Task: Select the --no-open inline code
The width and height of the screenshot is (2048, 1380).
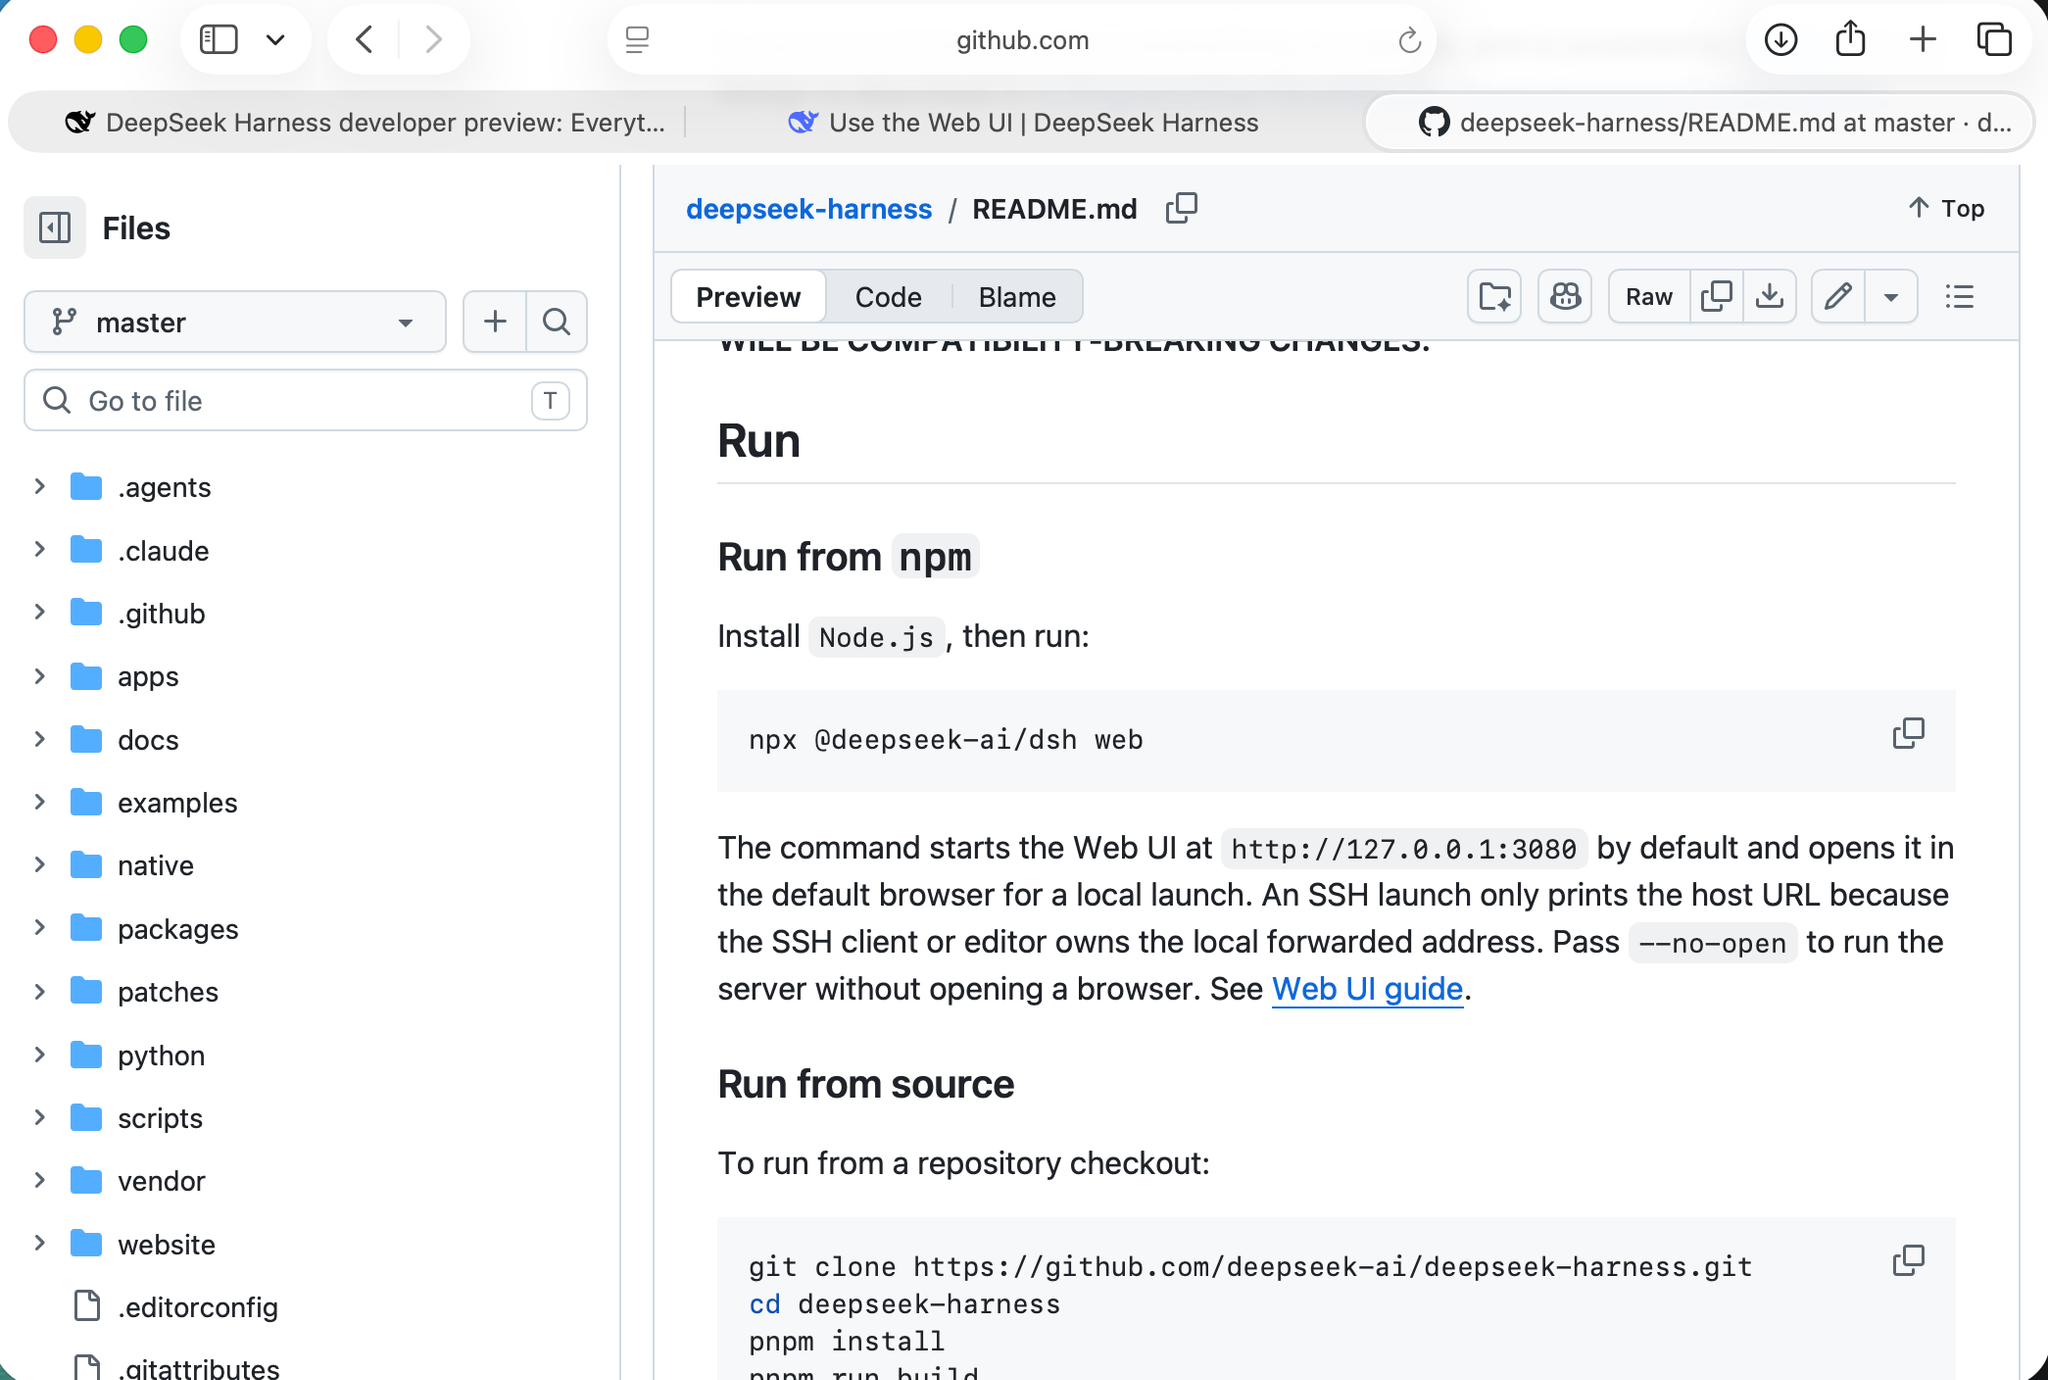Action: click(1712, 943)
